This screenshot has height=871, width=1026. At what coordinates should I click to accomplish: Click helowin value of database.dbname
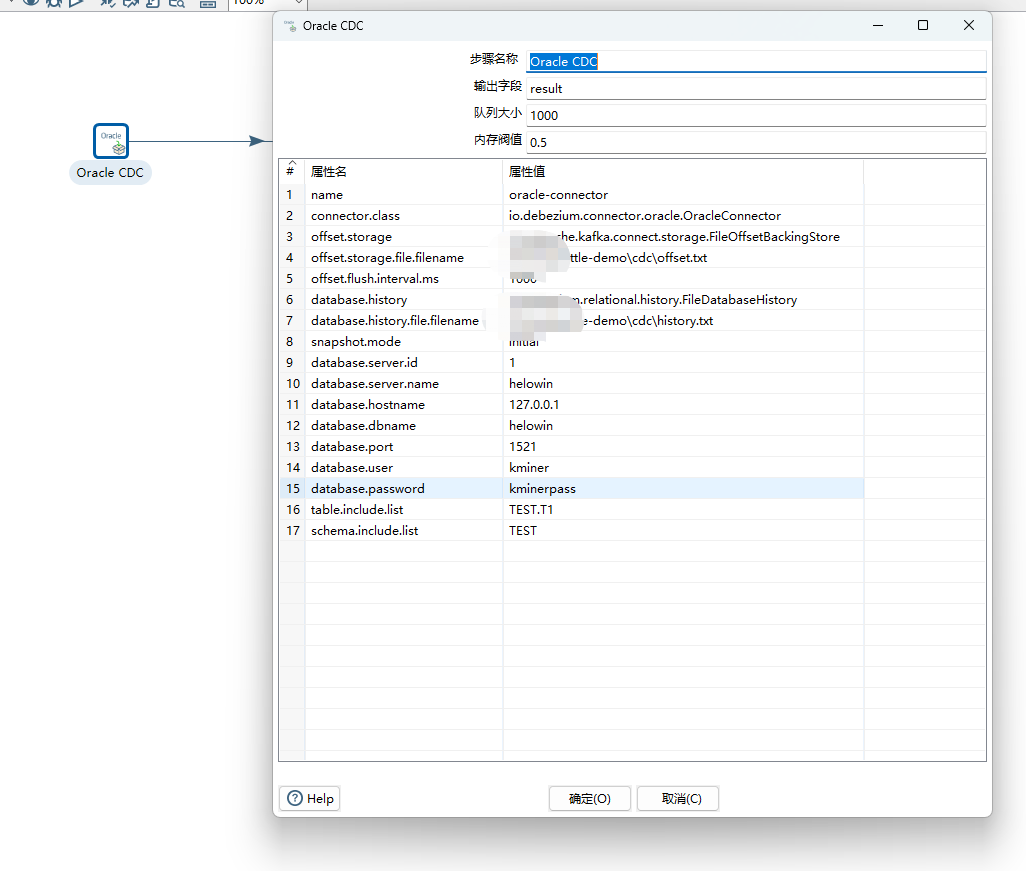[683, 425]
